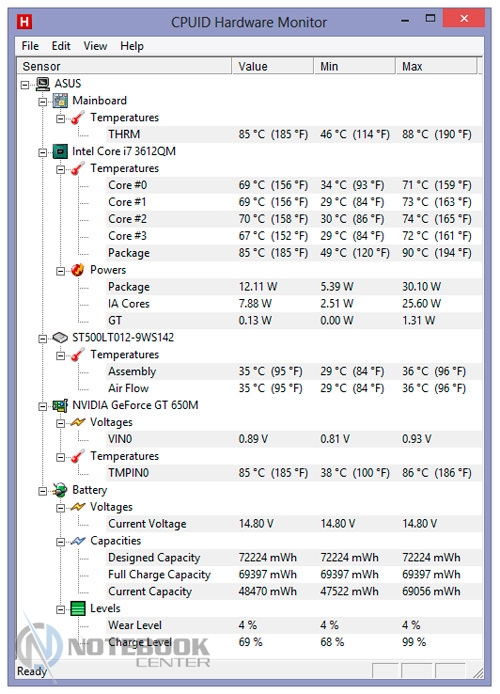Collapse the ASUS root node
The image size is (500, 694).
[25, 85]
